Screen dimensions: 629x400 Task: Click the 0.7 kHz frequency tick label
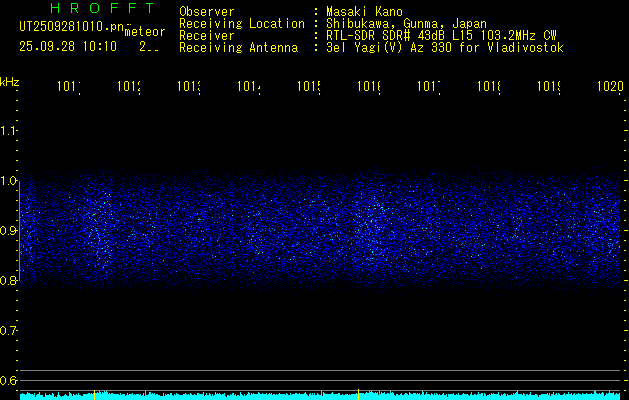pos(9,331)
